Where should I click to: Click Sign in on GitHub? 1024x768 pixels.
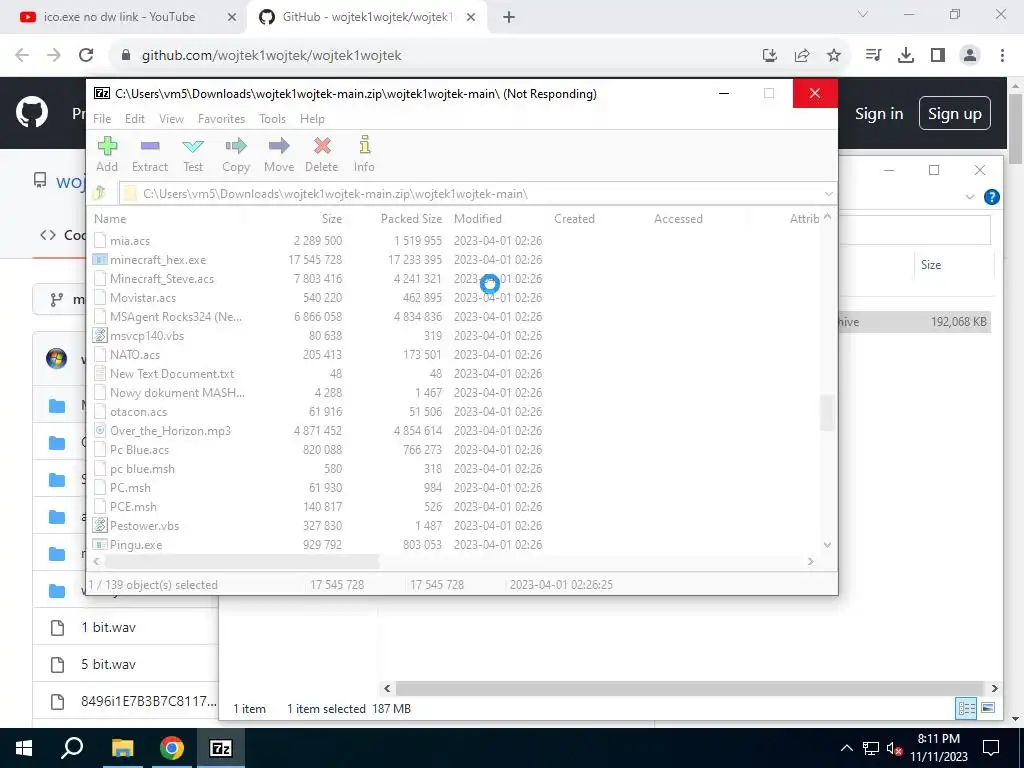879,114
